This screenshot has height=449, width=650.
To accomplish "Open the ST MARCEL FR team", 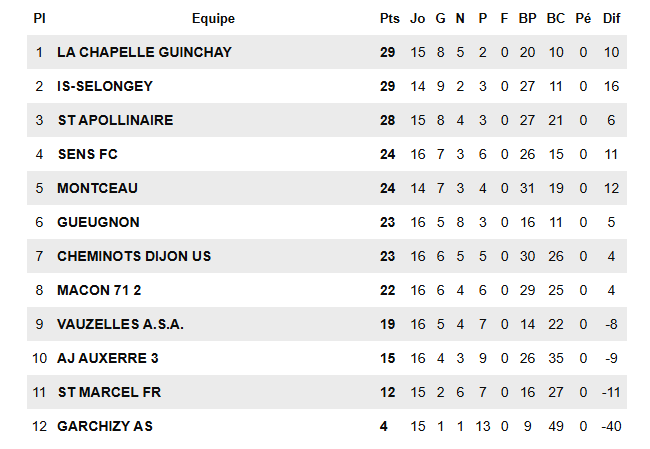I will 109,392.
